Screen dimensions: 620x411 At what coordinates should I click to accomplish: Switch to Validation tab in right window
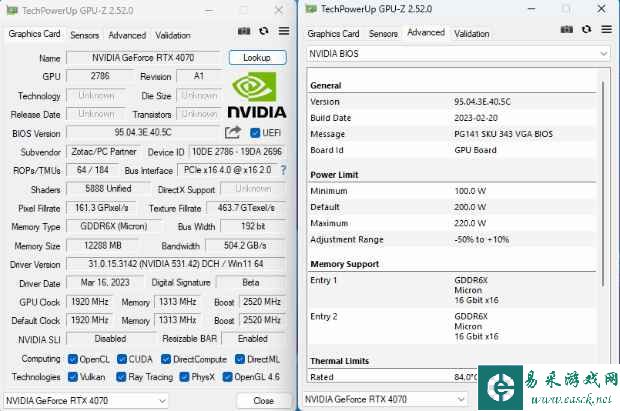tap(471, 34)
